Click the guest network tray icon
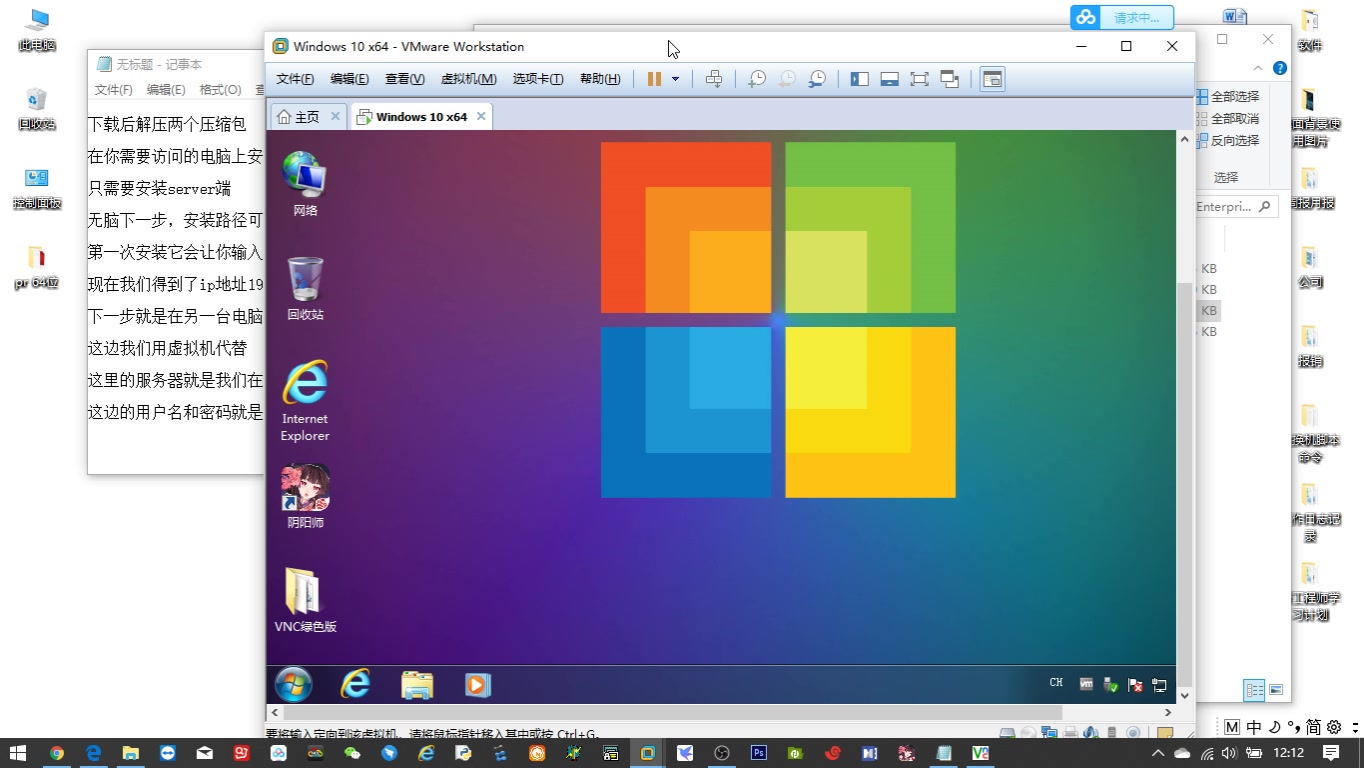Image resolution: width=1364 pixels, height=768 pixels. (1160, 685)
